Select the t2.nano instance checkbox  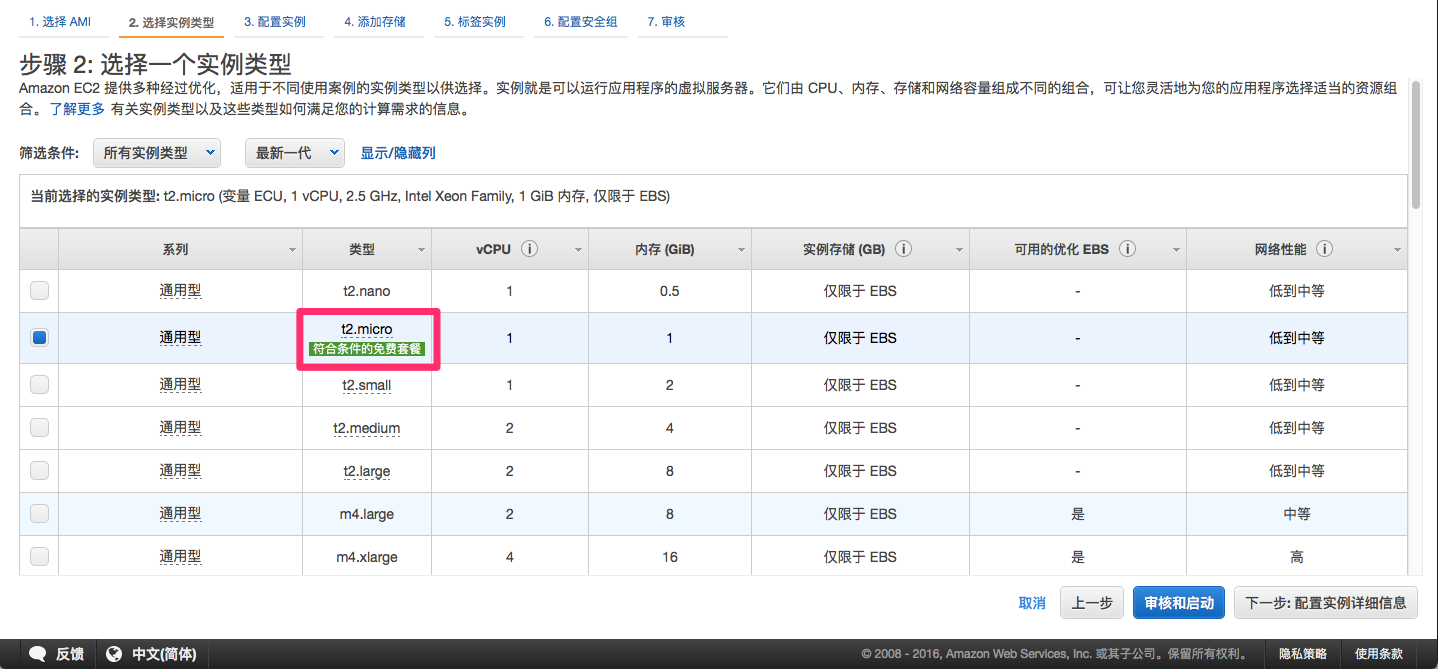[39, 291]
